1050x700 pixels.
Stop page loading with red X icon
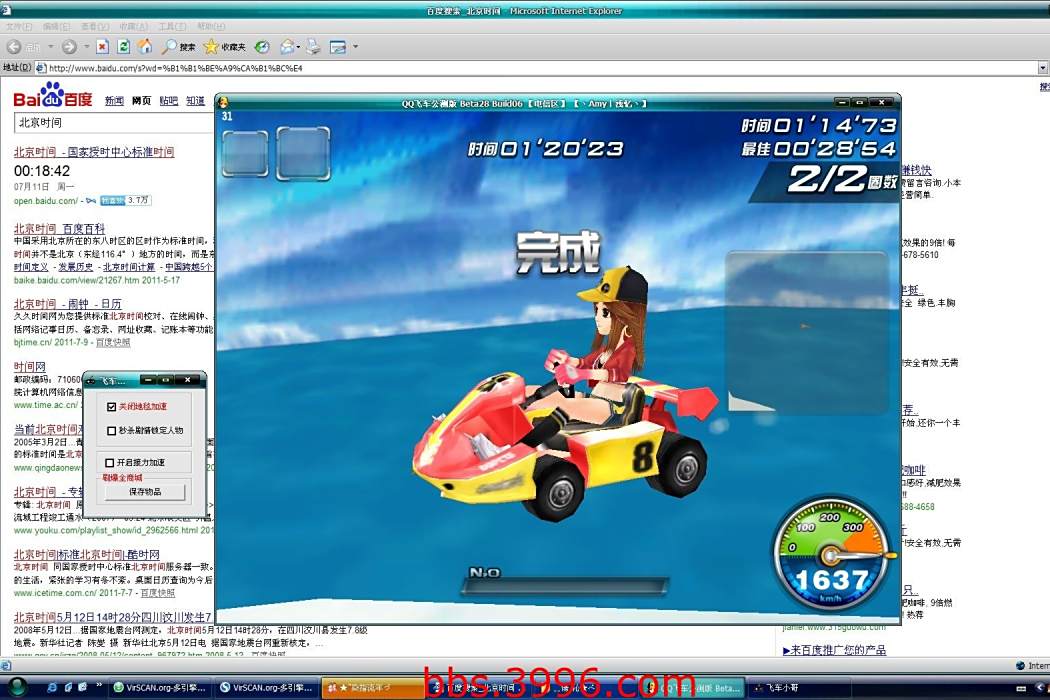click(x=102, y=47)
